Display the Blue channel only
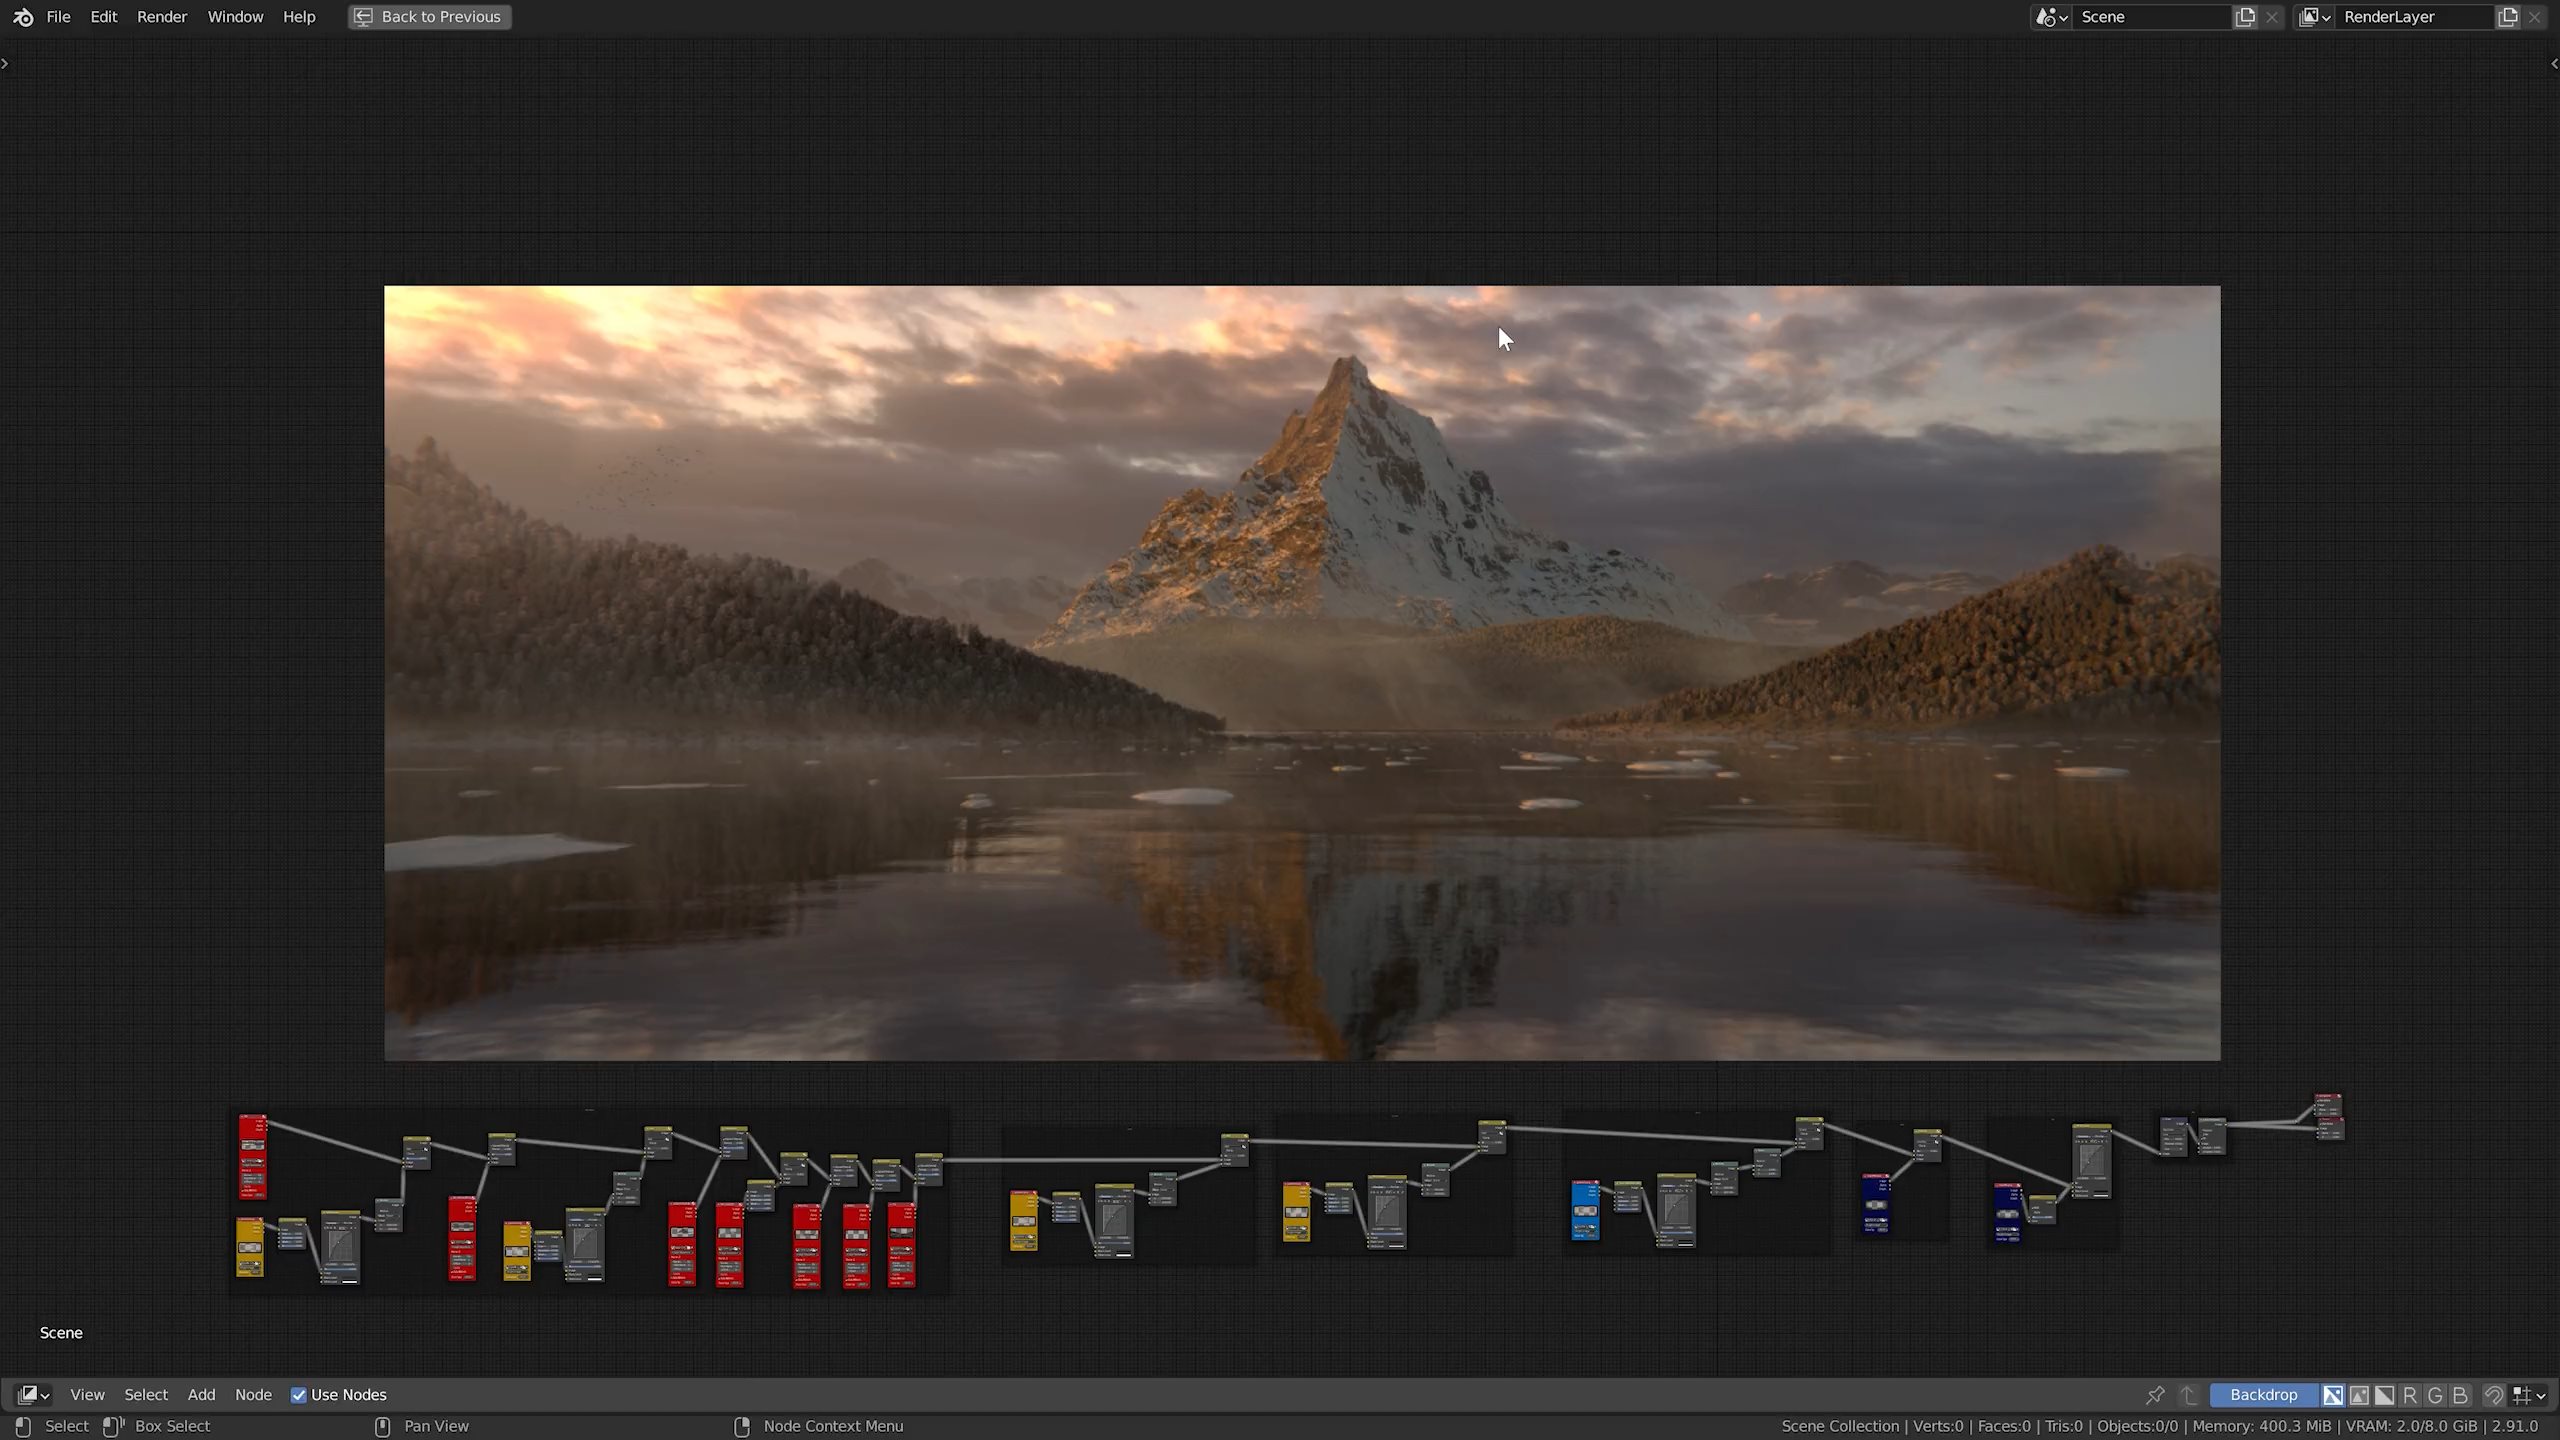Viewport: 2560px width, 1440px height. (x=2461, y=1395)
